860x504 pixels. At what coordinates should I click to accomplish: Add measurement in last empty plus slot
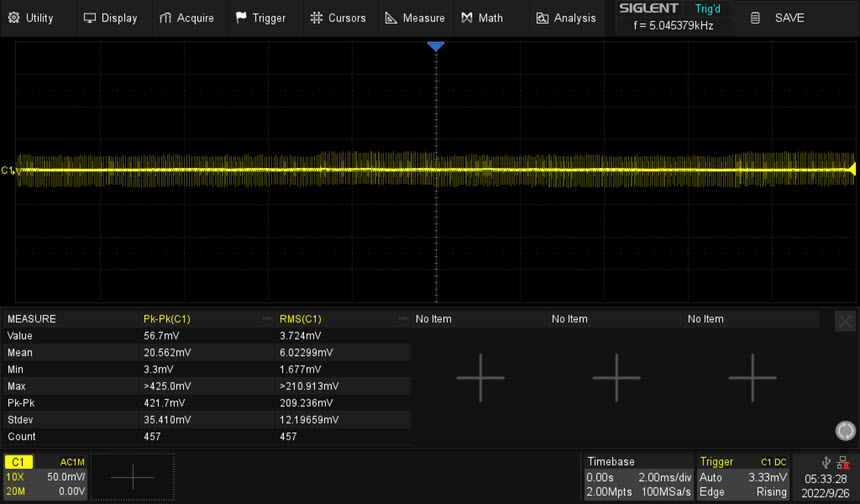(752, 378)
